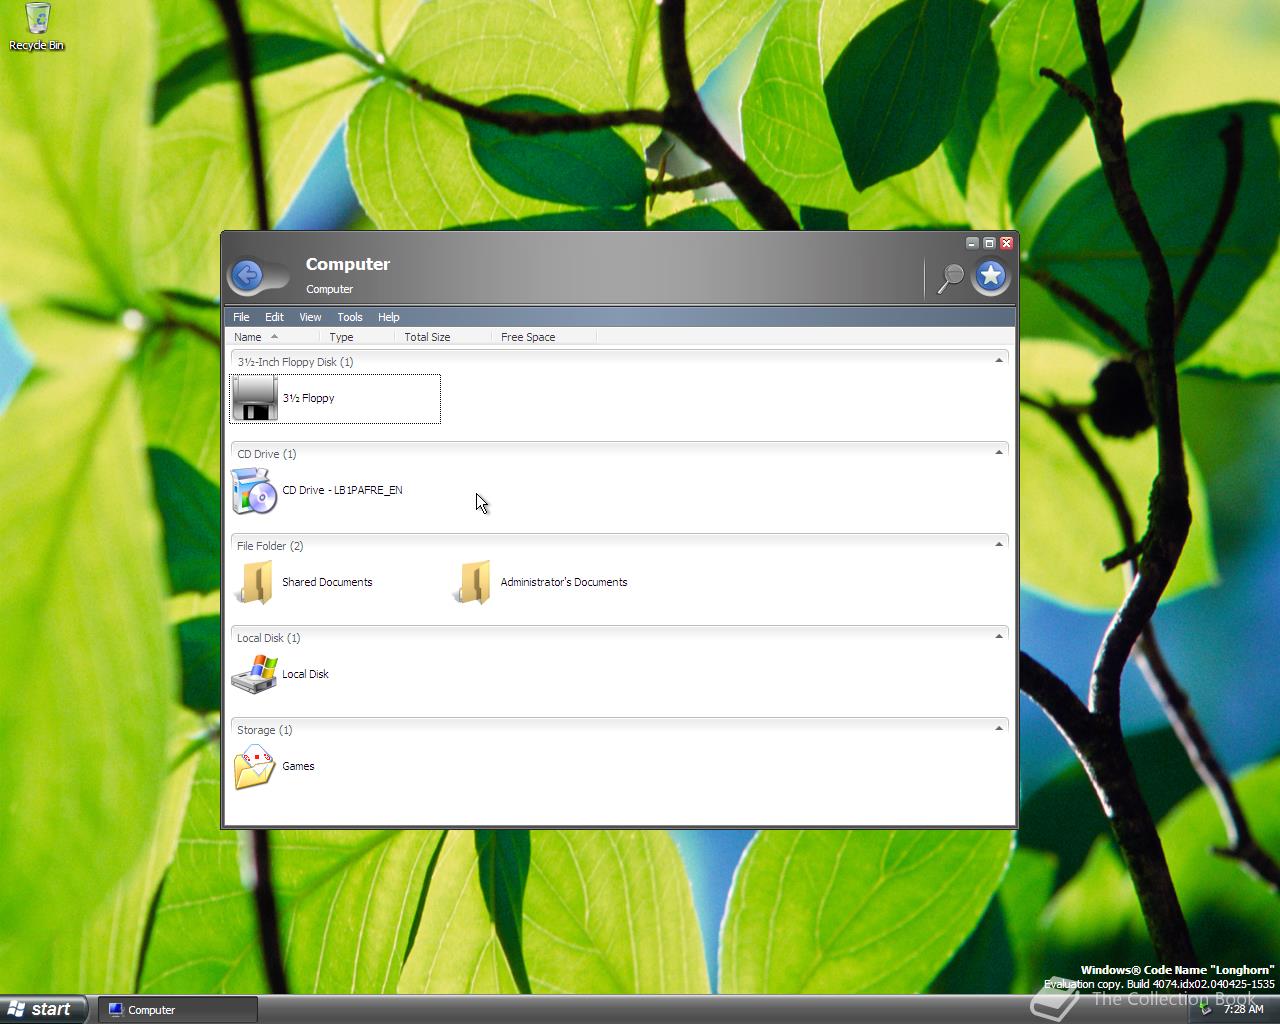
Task: Click the File Folder (2) group label
Action: (270, 546)
